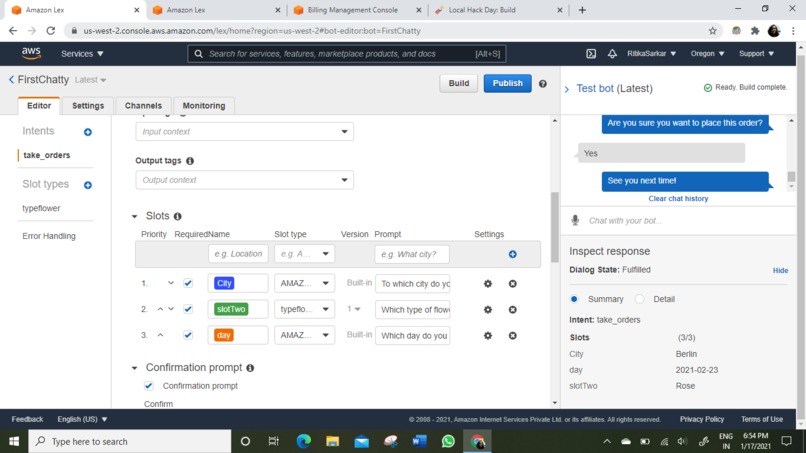The height and width of the screenshot is (453, 806).
Task: Click the Hide link in Inspect response
Action: tap(780, 270)
